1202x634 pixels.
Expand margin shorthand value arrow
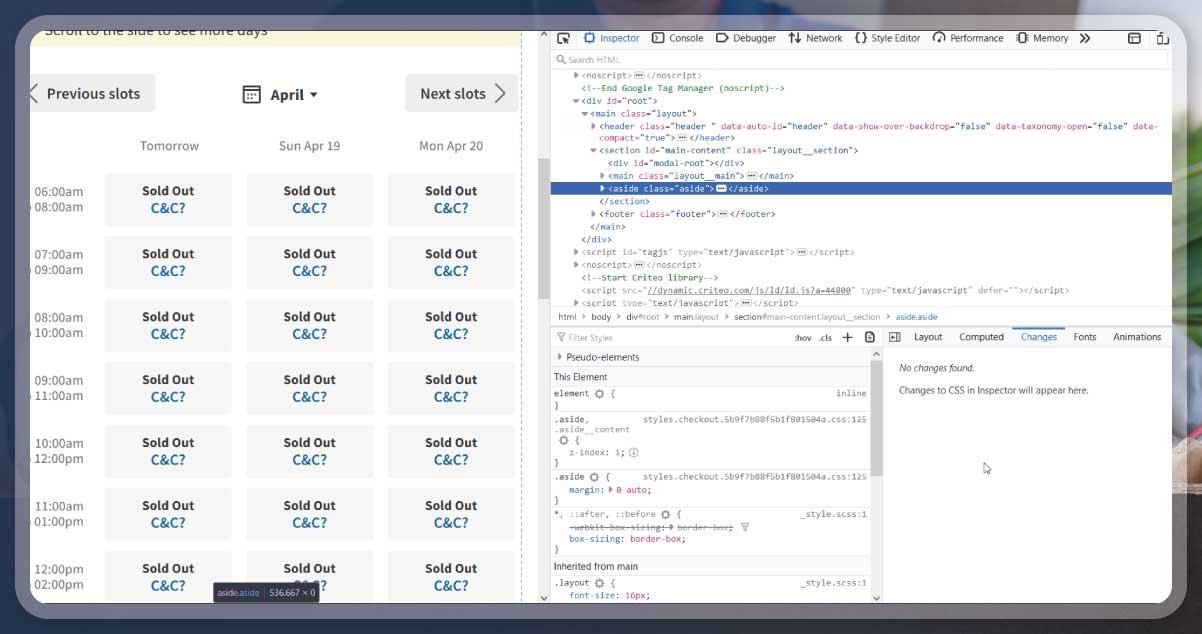(611, 490)
